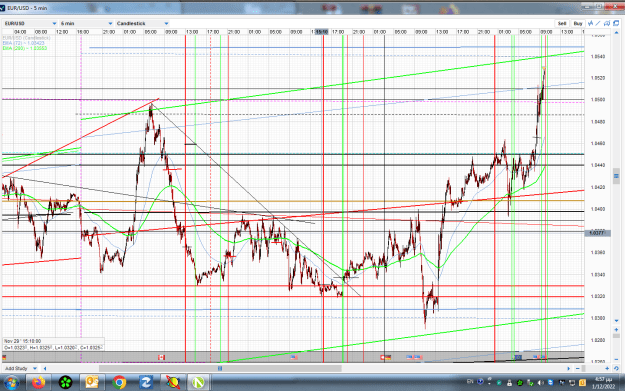Open the Candlestick chart type dropdown
Screen dimensions: 625x391
coord(142,24)
